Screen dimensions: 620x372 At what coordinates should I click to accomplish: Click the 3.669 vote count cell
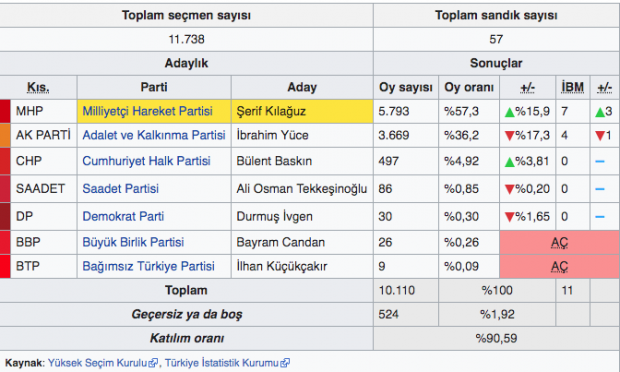(x=406, y=135)
